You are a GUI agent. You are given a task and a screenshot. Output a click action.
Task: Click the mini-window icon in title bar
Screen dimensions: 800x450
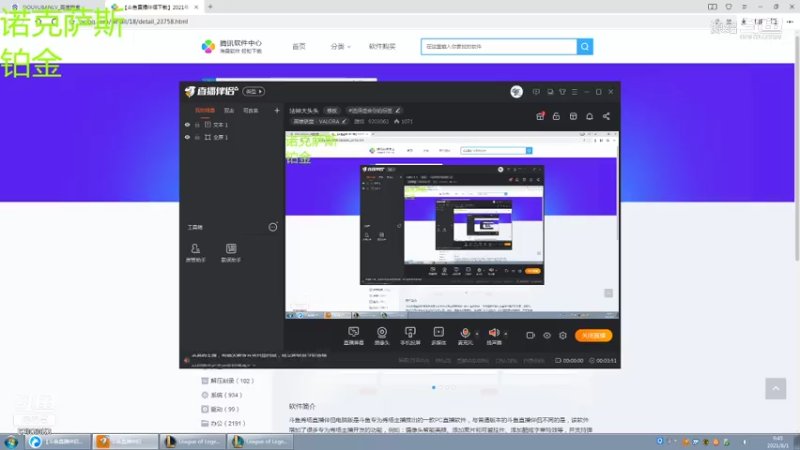550,92
